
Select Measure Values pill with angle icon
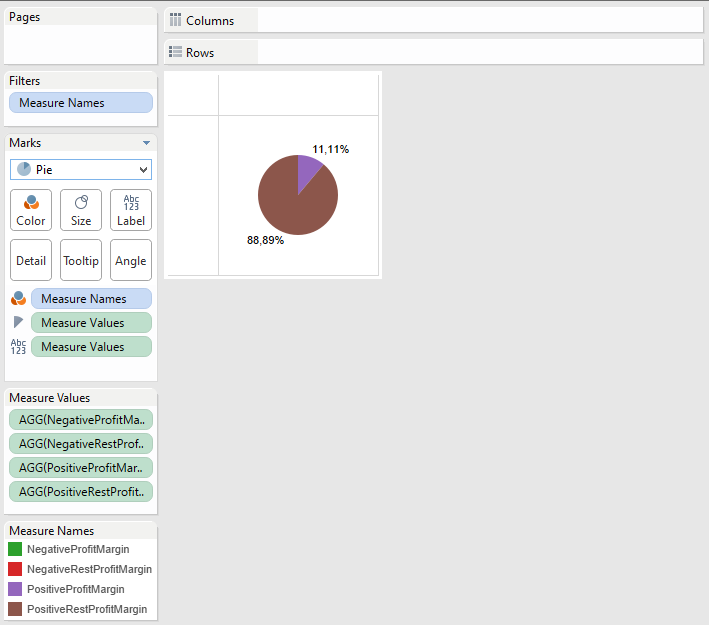pos(91,322)
